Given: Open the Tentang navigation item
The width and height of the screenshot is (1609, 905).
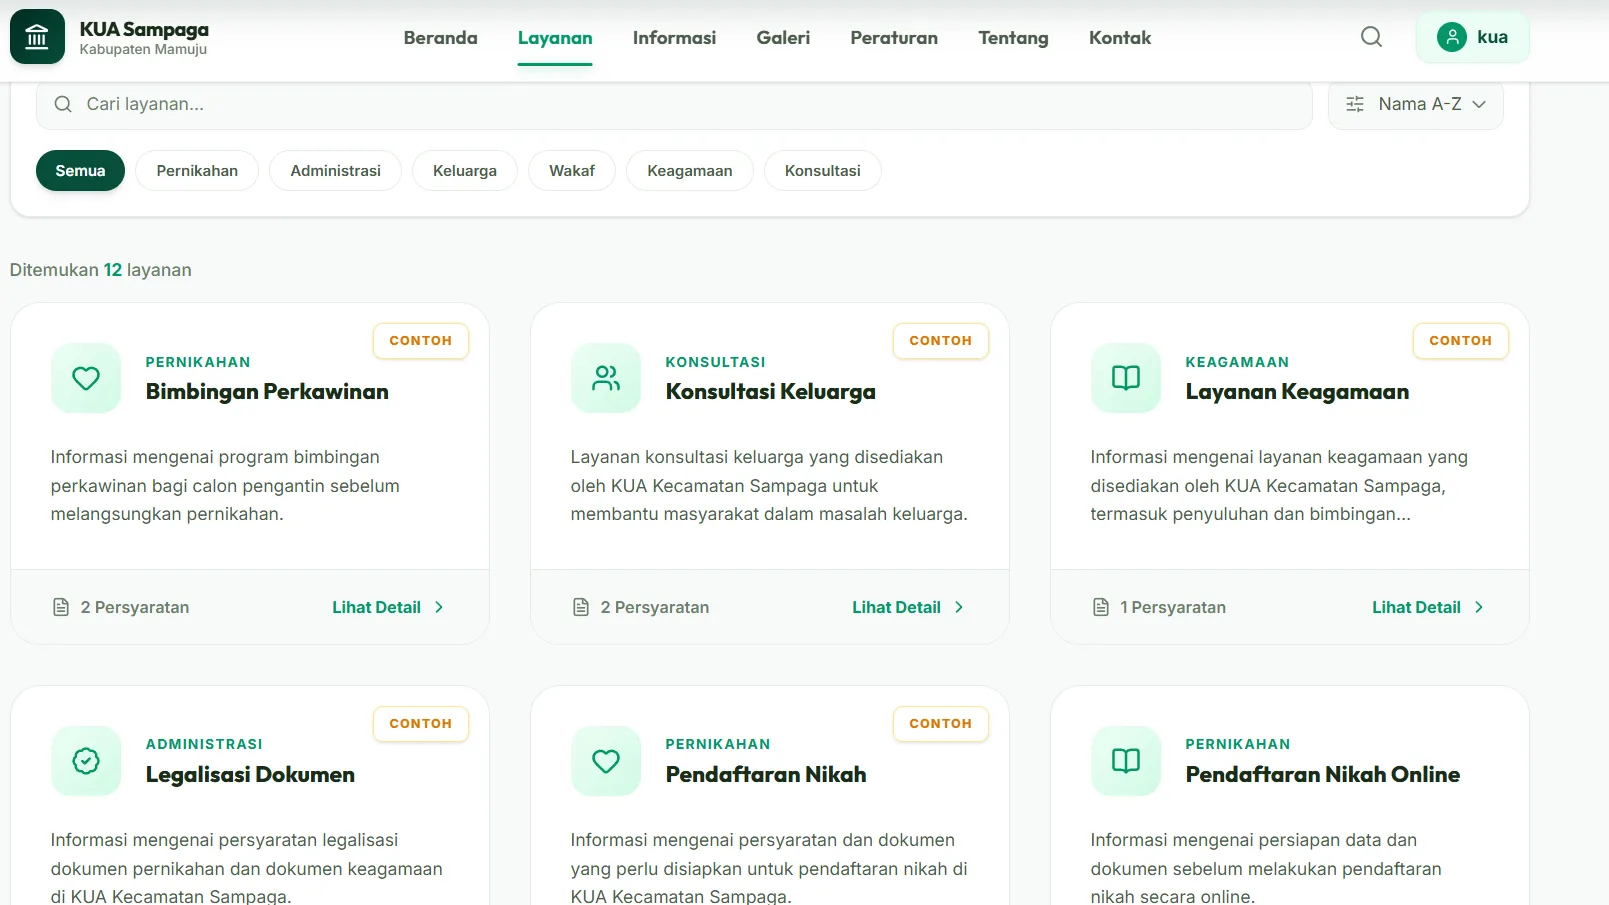Looking at the screenshot, I should point(1013,38).
